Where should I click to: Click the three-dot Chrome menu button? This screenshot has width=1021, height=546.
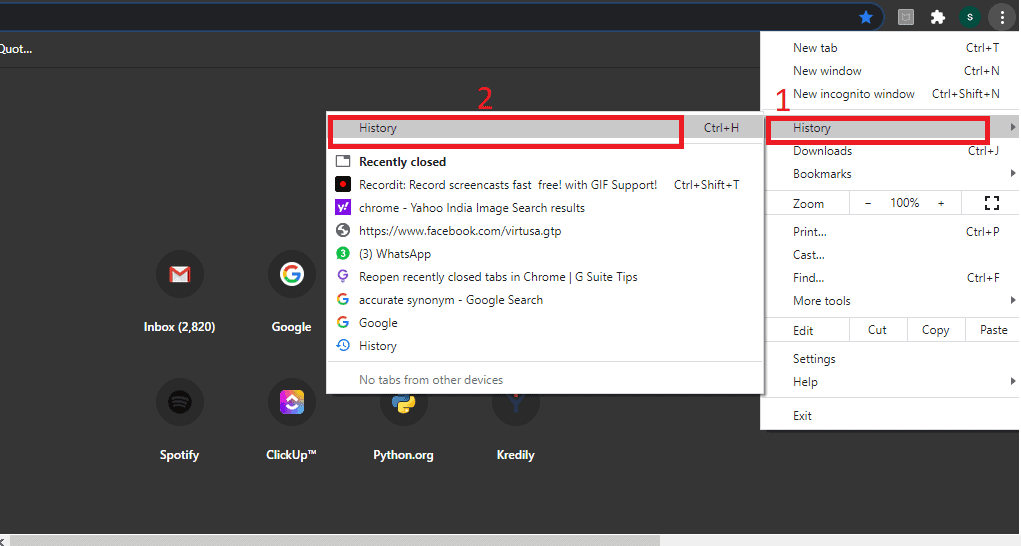(x=1002, y=17)
